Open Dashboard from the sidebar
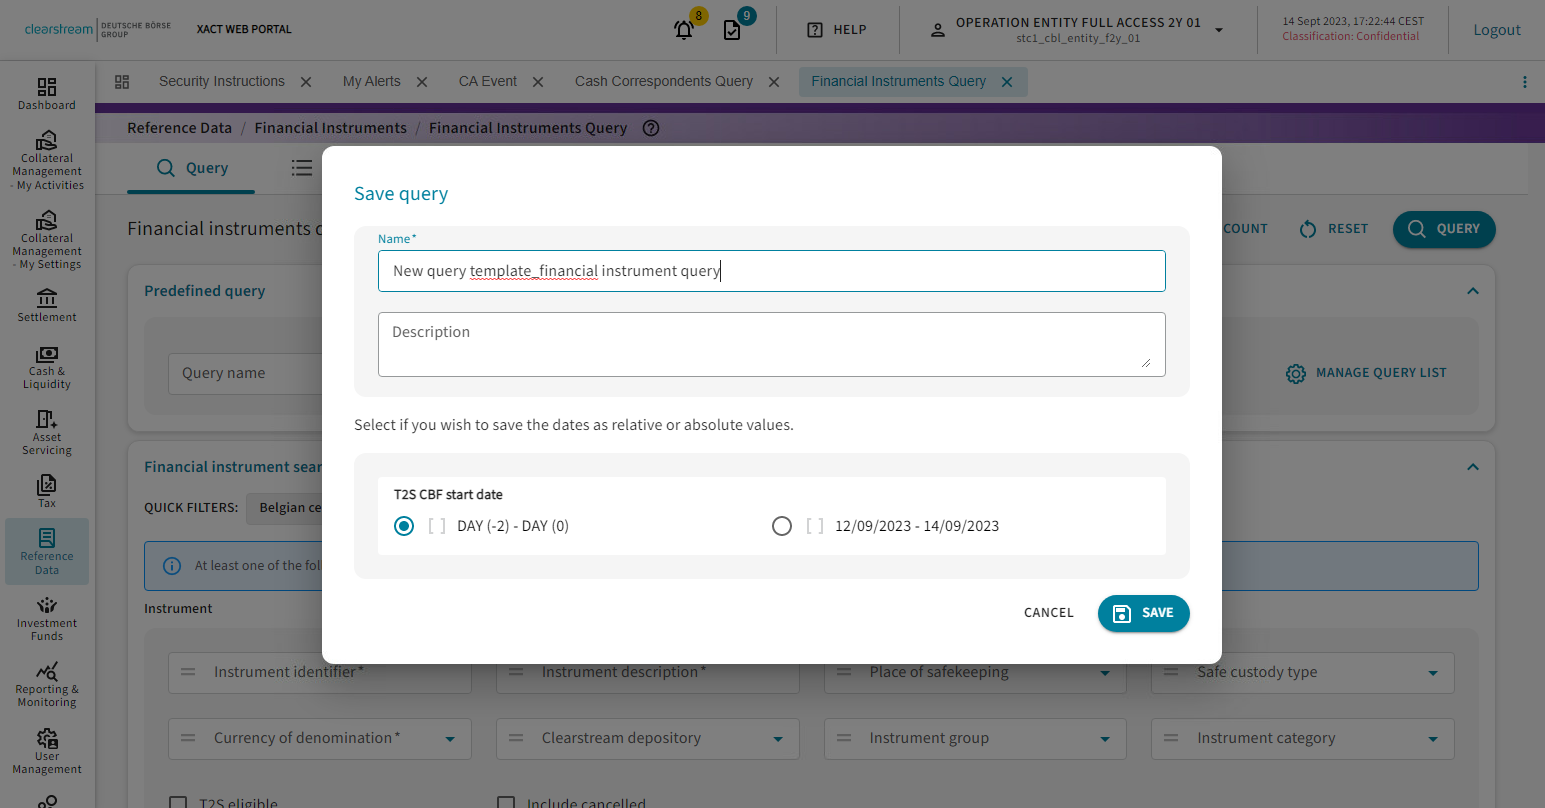The image size is (1545, 808). click(x=47, y=94)
